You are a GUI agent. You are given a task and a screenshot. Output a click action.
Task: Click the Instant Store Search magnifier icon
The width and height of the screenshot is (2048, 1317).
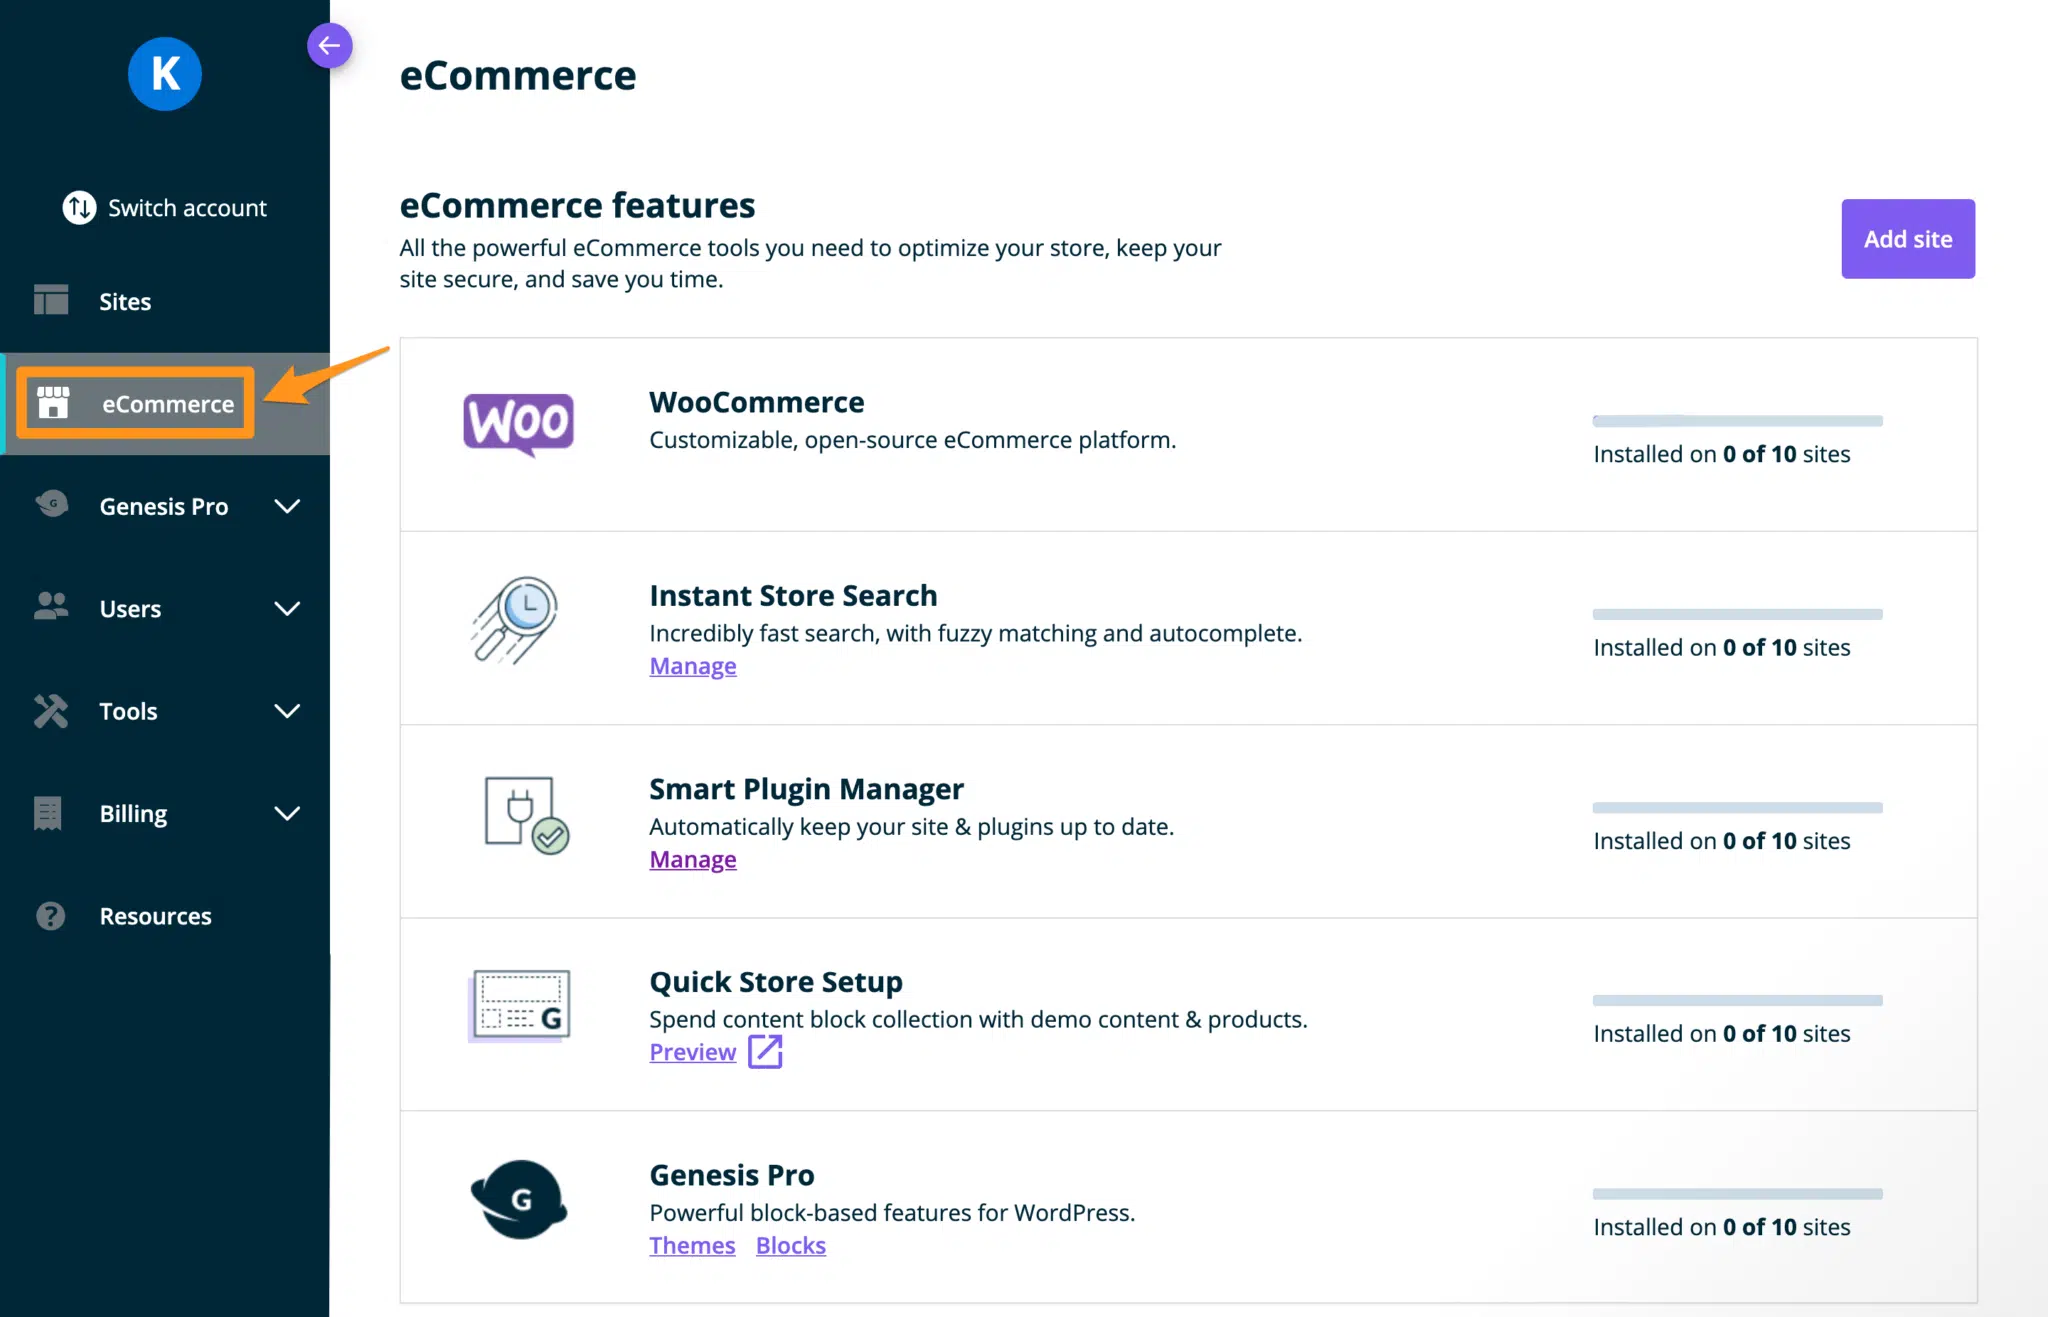coord(516,619)
